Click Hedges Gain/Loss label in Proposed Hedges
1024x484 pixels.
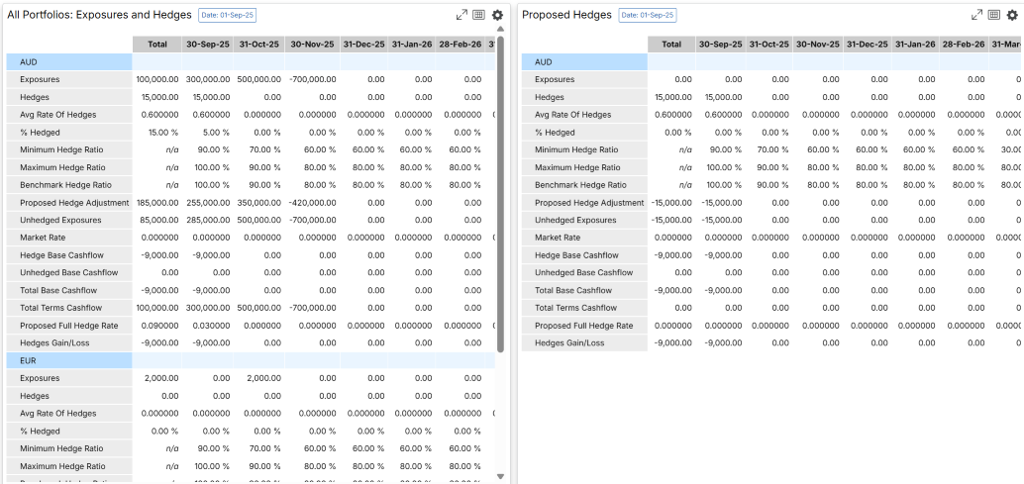tap(569, 343)
